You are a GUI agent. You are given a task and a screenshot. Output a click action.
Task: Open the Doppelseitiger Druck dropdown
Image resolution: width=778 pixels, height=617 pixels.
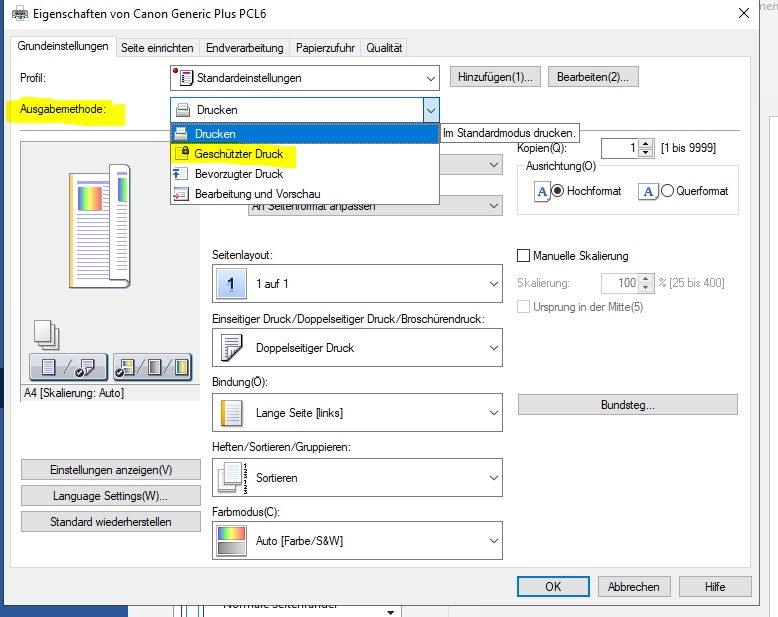[x=357, y=348]
